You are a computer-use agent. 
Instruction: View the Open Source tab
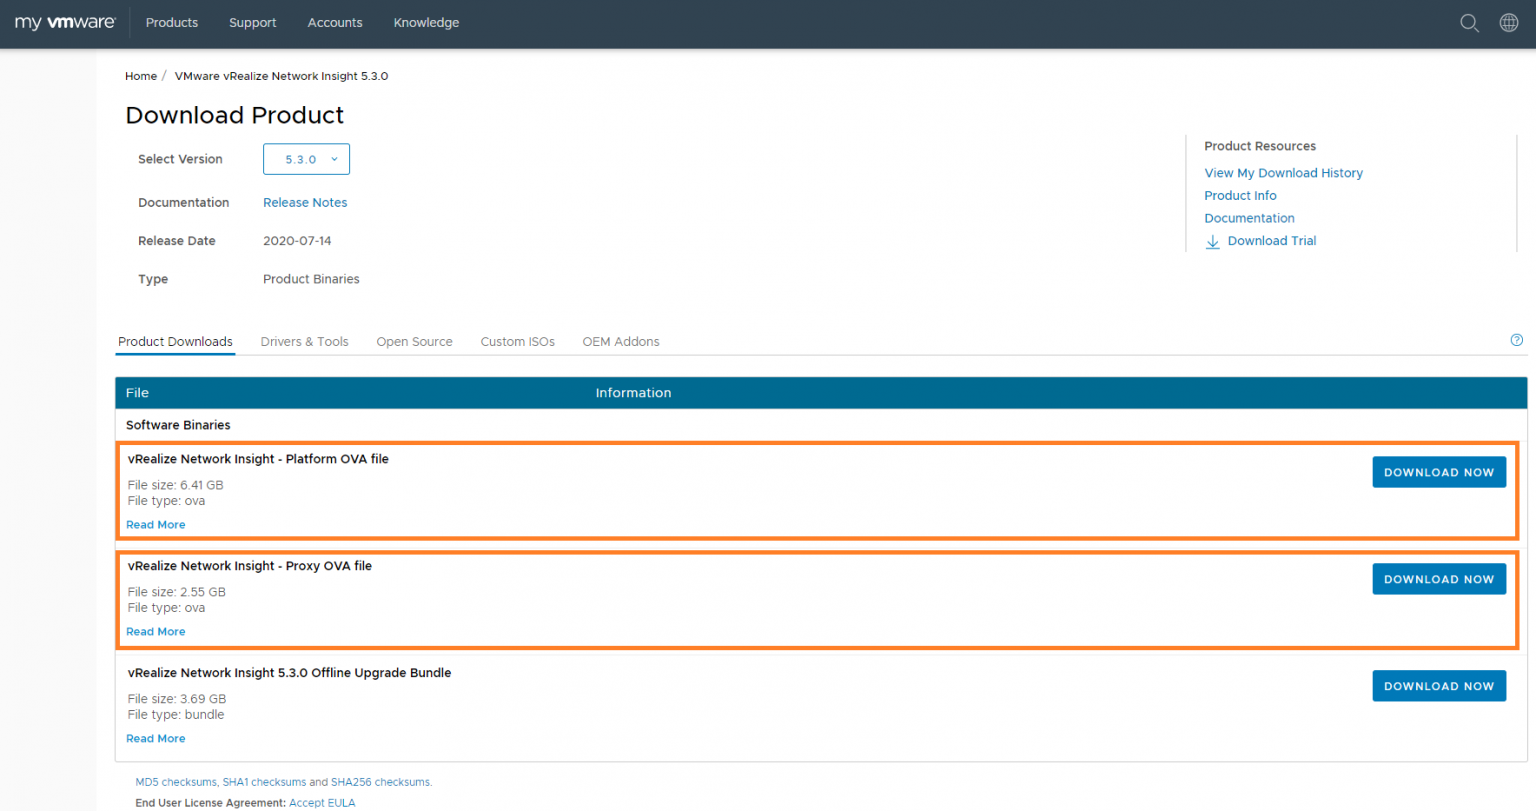pyautogui.click(x=414, y=341)
